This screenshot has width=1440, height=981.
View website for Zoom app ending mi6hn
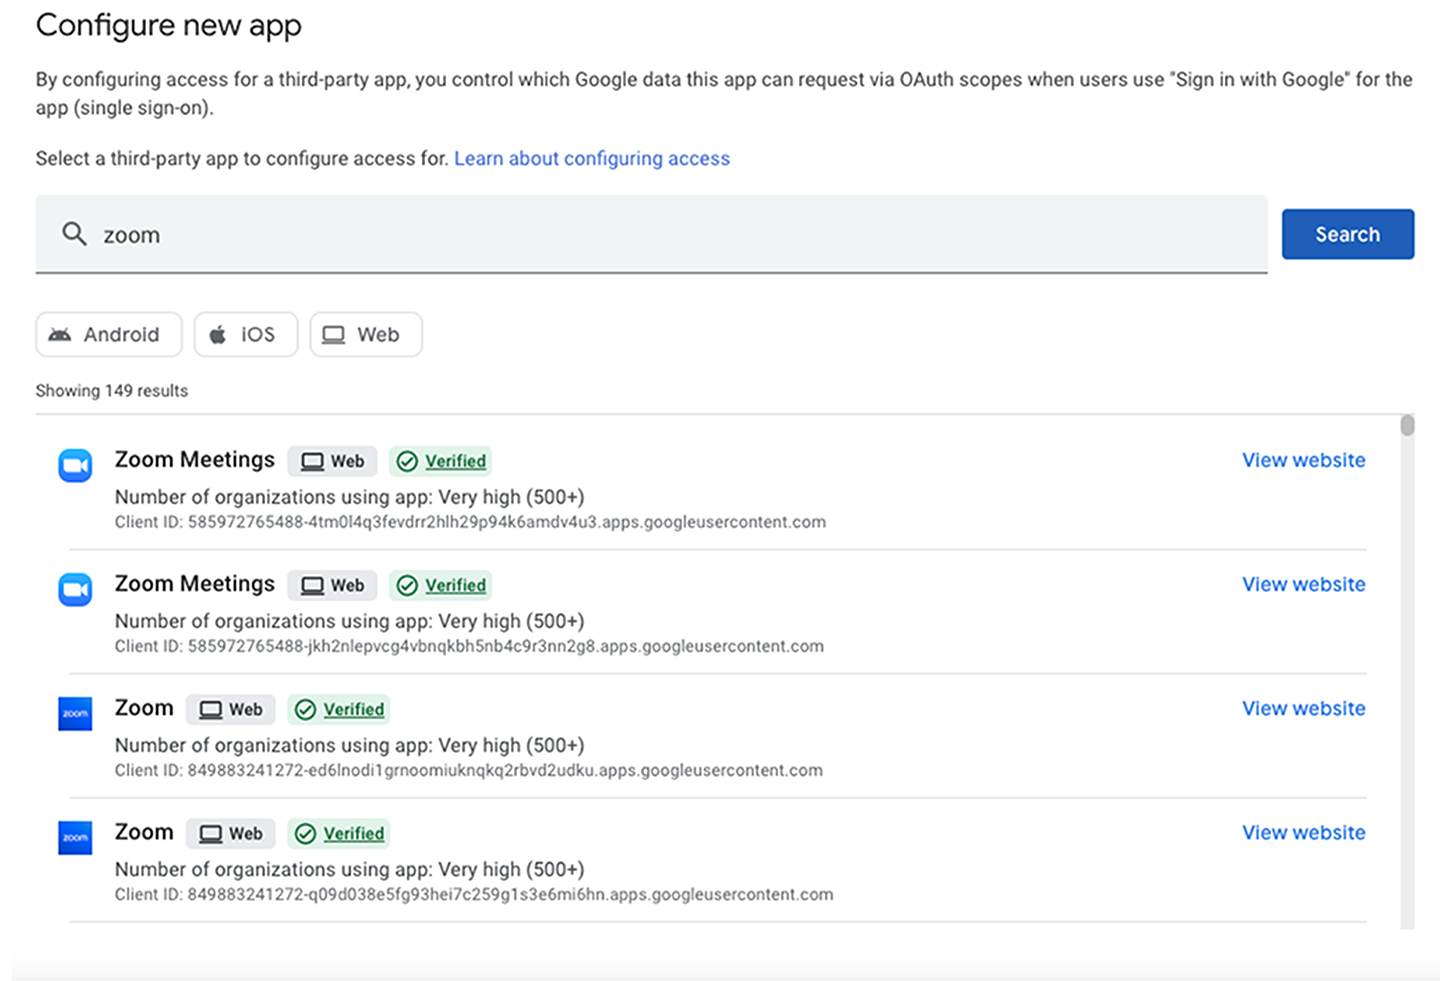tap(1303, 832)
